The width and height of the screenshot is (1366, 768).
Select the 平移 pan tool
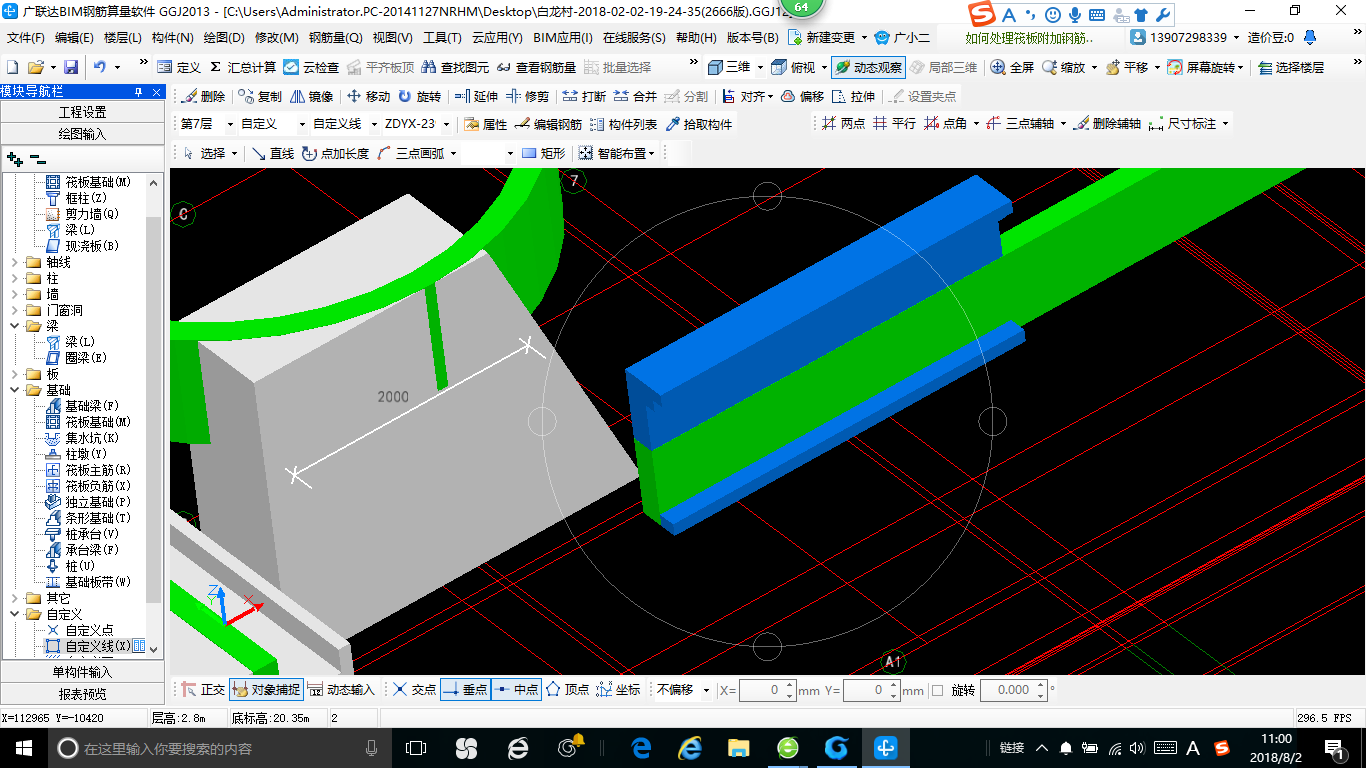pyautogui.click(x=1127, y=67)
